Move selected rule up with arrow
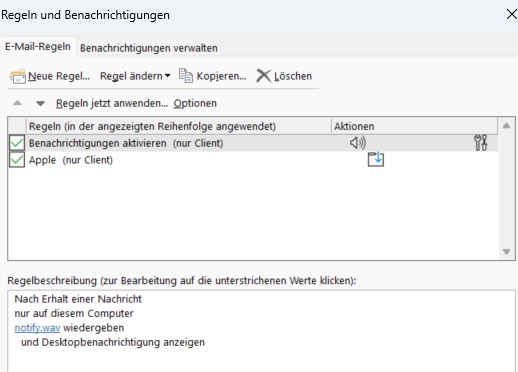Image resolution: width=518 pixels, height=372 pixels. tap(17, 103)
